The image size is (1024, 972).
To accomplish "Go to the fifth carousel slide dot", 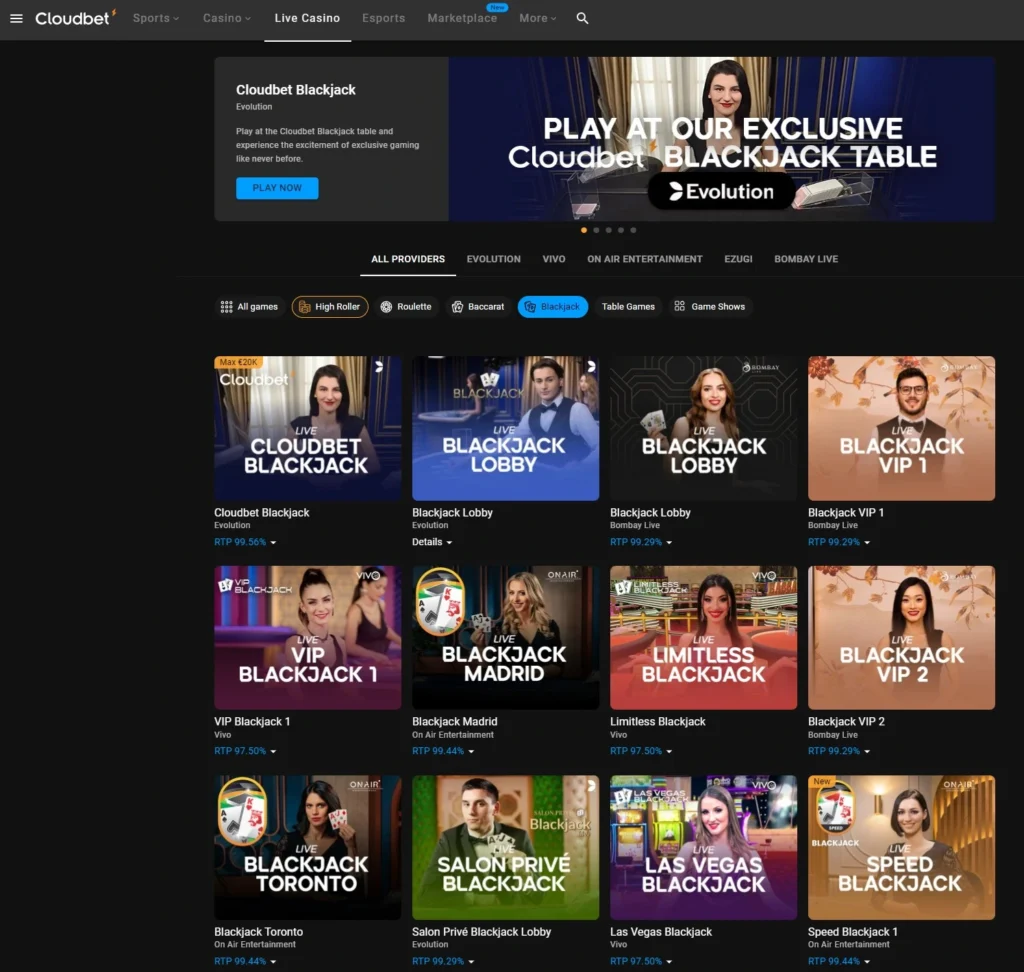I will 633,230.
